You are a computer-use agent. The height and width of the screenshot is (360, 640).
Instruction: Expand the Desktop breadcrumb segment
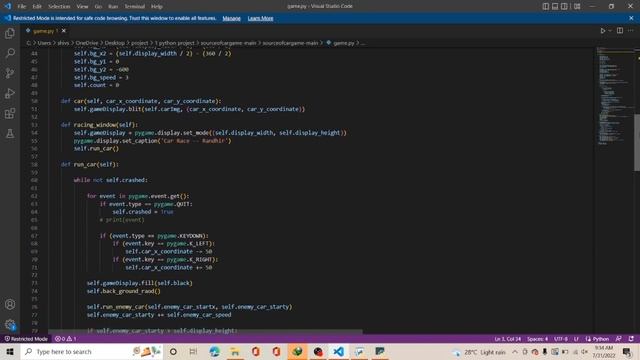114,43
